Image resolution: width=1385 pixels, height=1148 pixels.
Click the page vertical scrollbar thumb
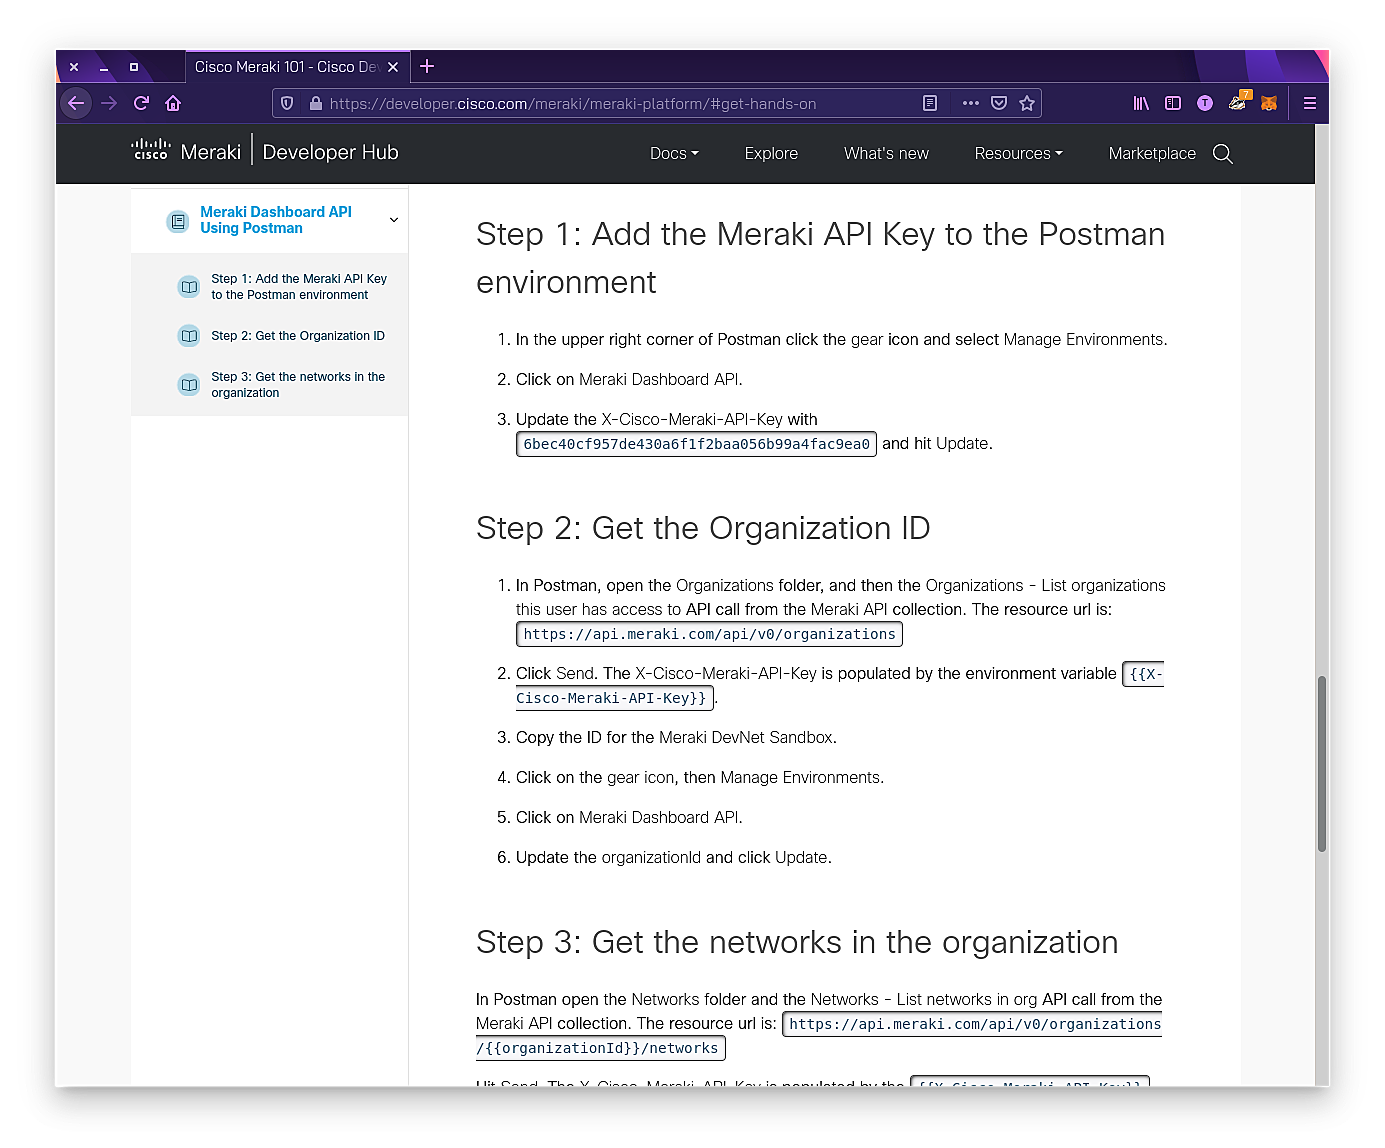coord(1322,764)
